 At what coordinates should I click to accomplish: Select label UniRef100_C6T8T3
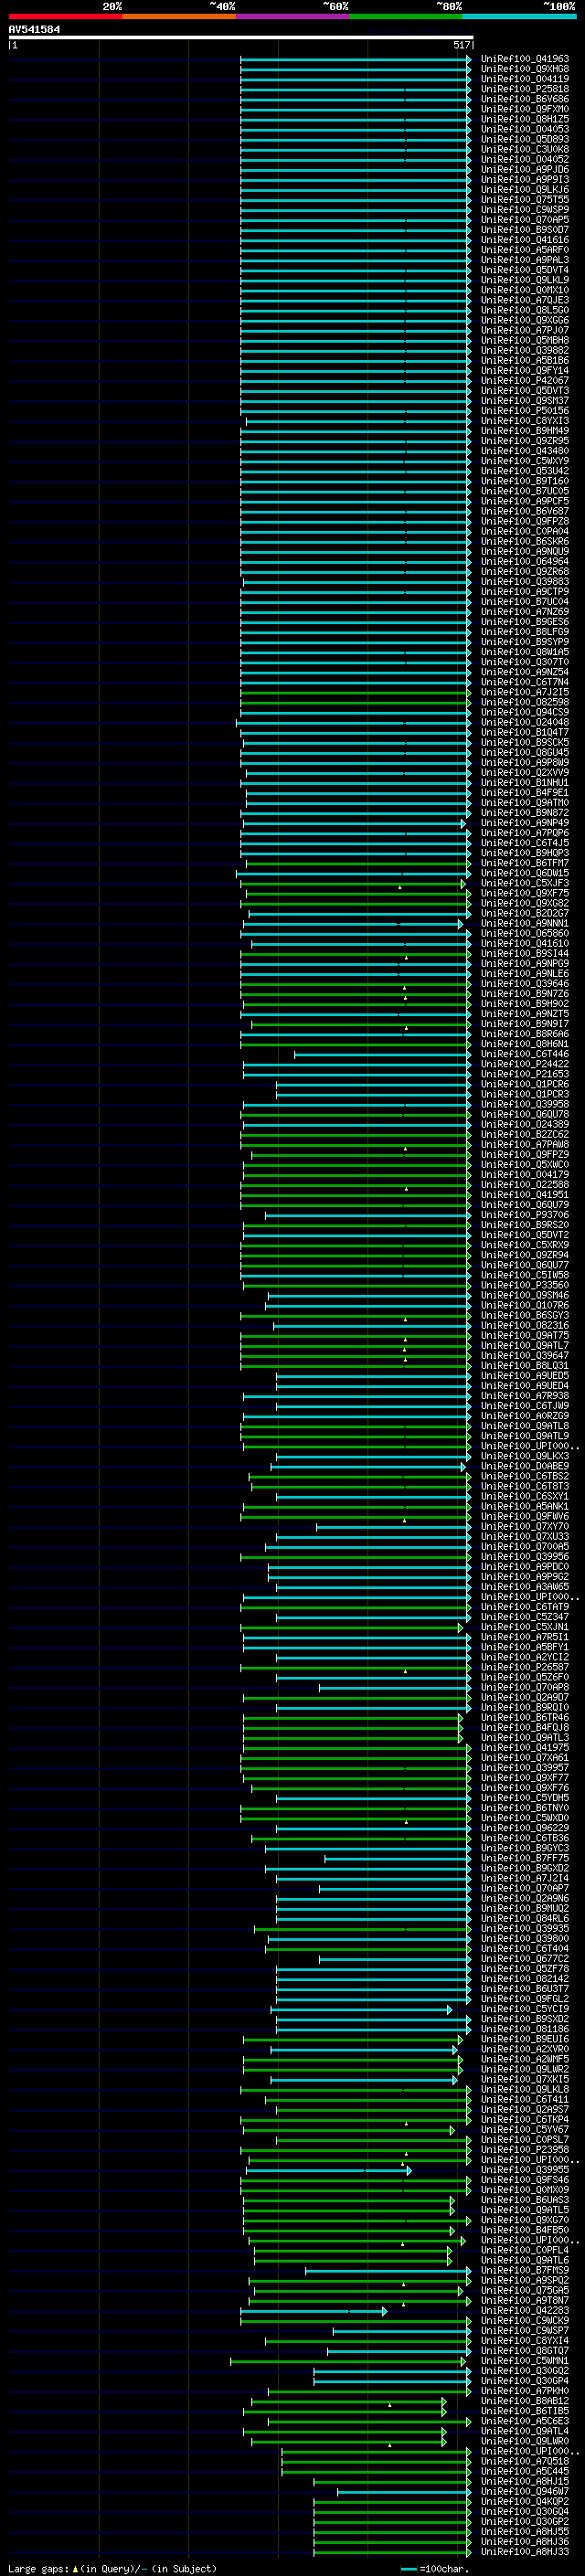525,1486
